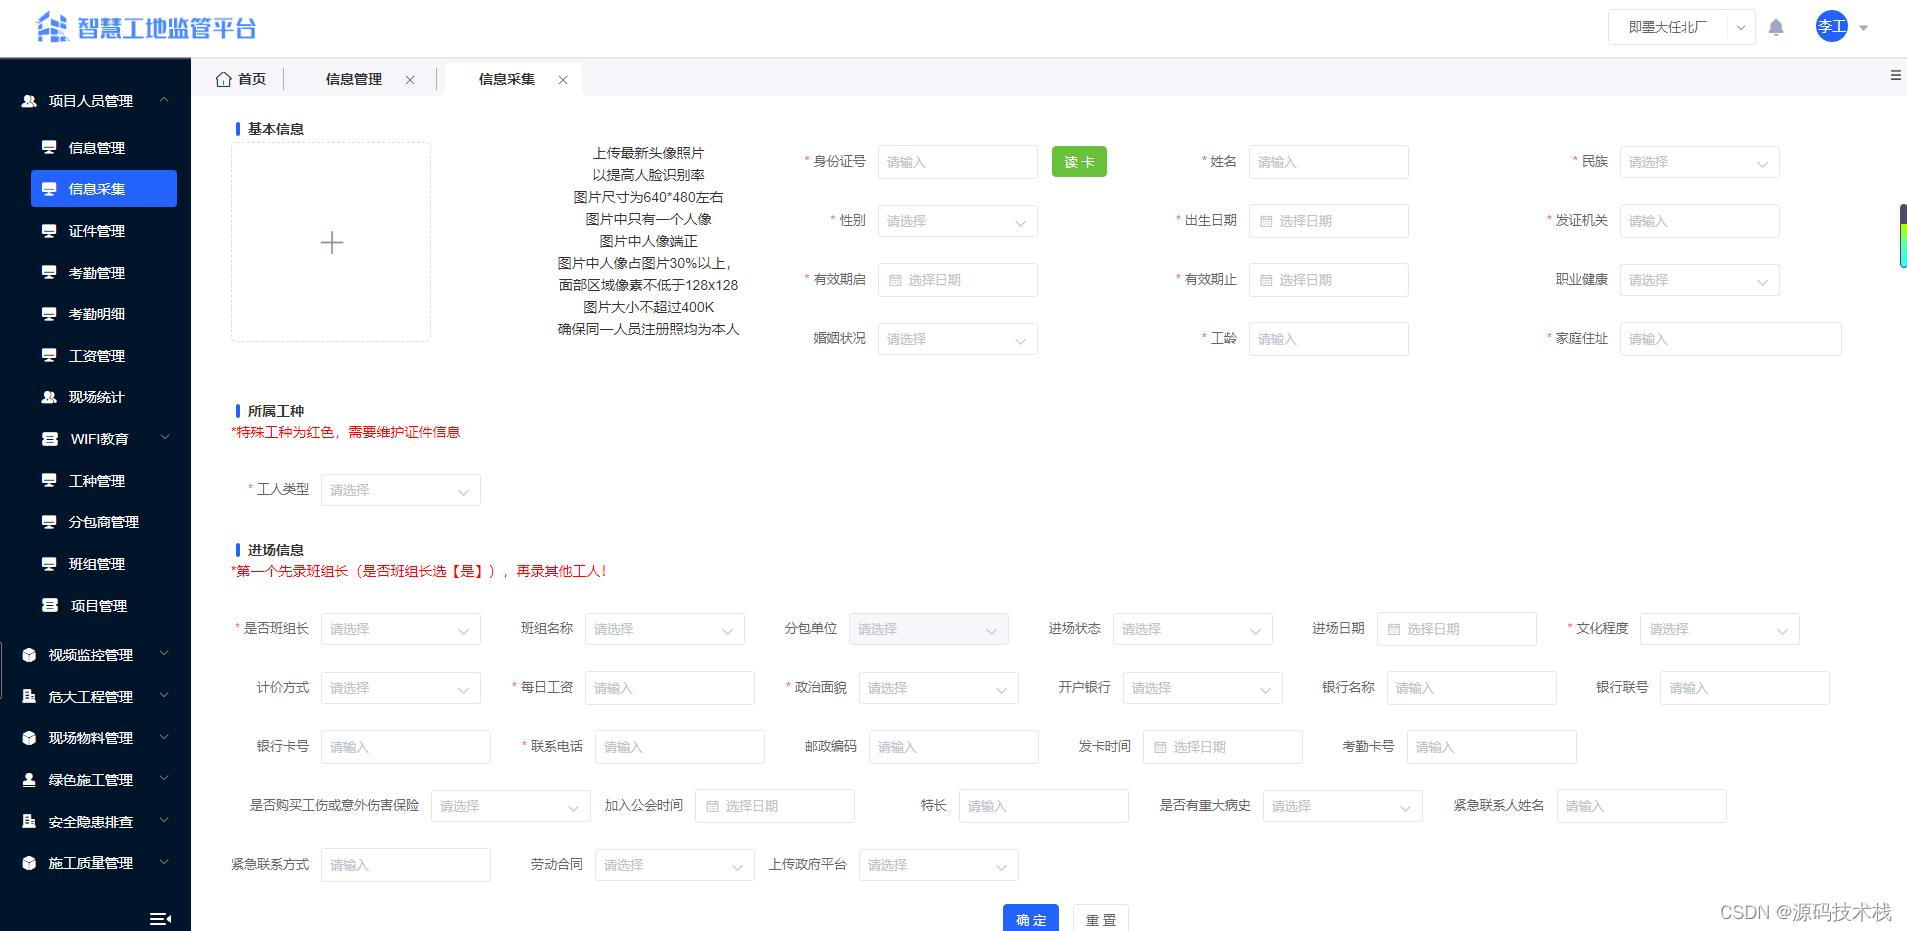
Task: Open the 政治面貌 dropdown
Action: [939, 688]
